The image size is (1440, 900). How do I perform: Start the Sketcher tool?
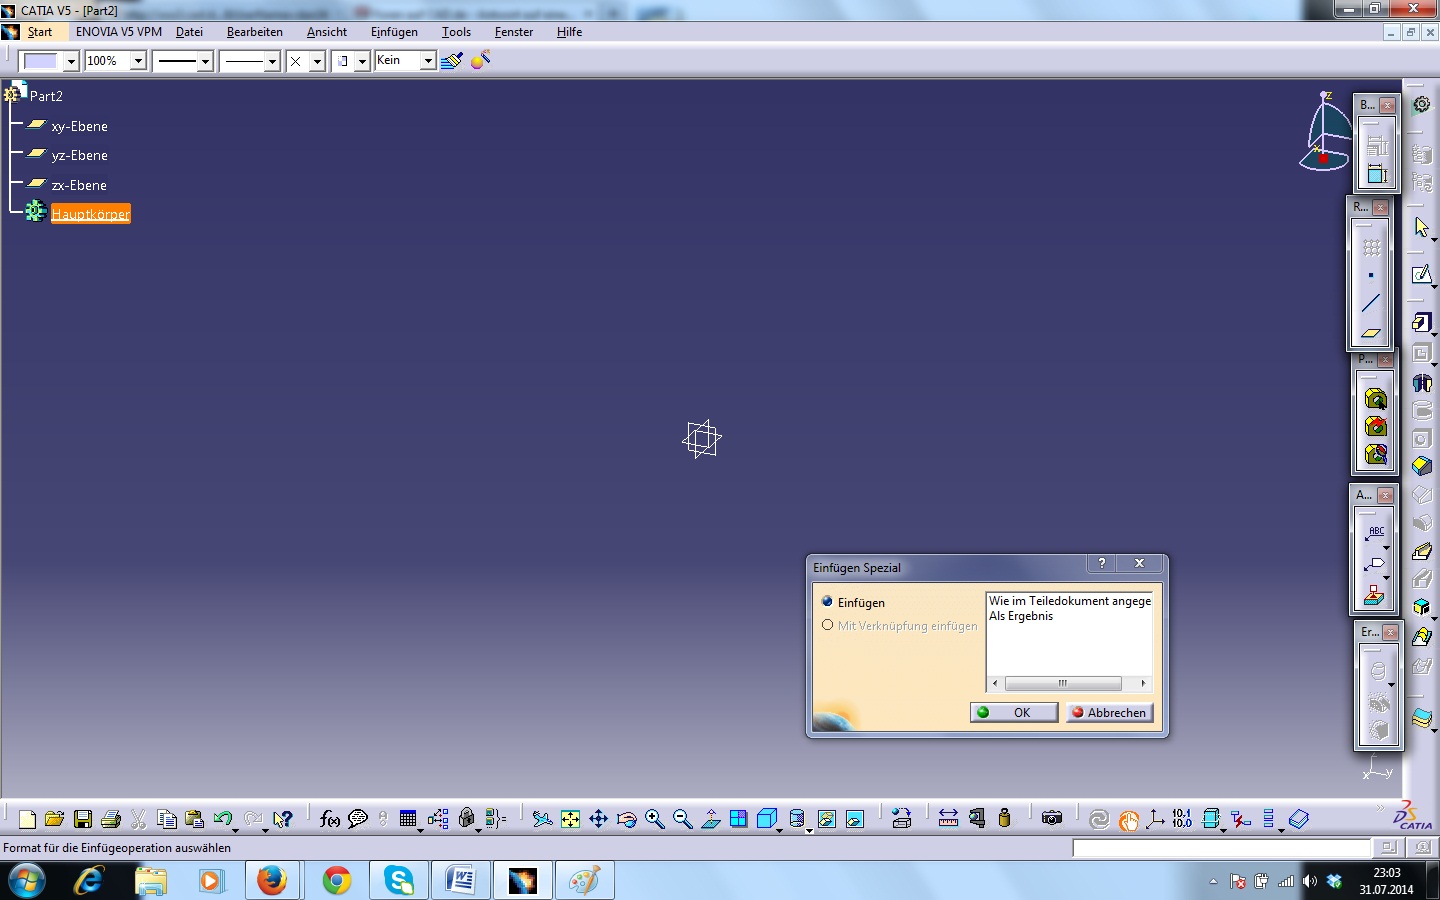pyautogui.click(x=1422, y=275)
